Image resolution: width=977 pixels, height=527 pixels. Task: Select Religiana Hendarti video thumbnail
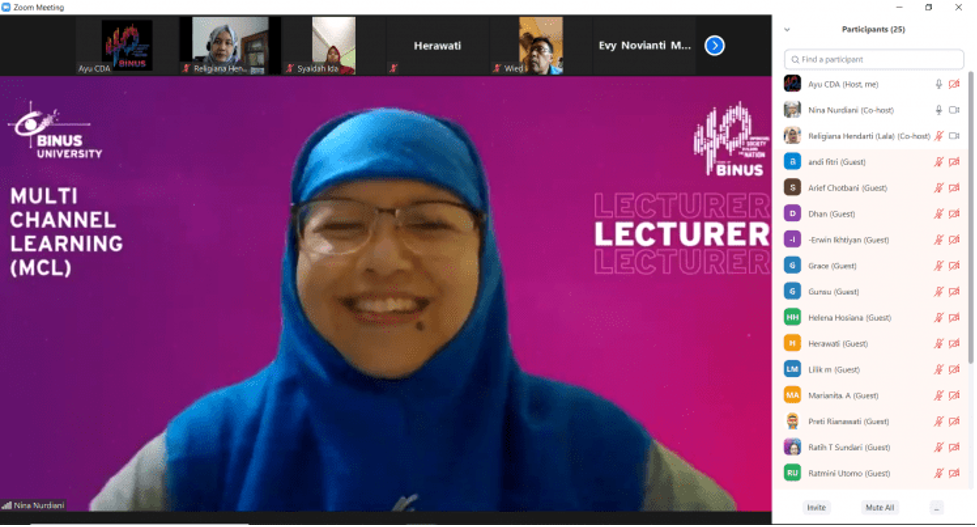(x=230, y=45)
